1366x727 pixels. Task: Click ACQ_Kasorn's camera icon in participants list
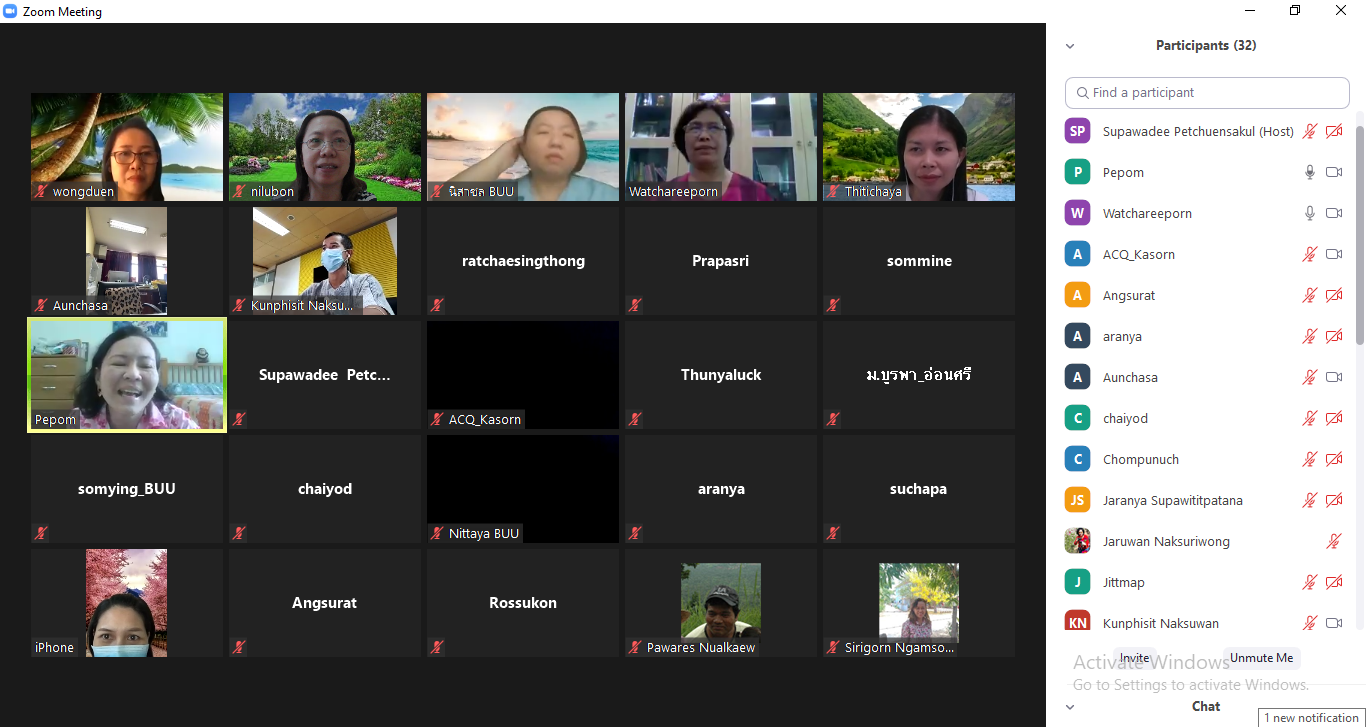point(1334,254)
